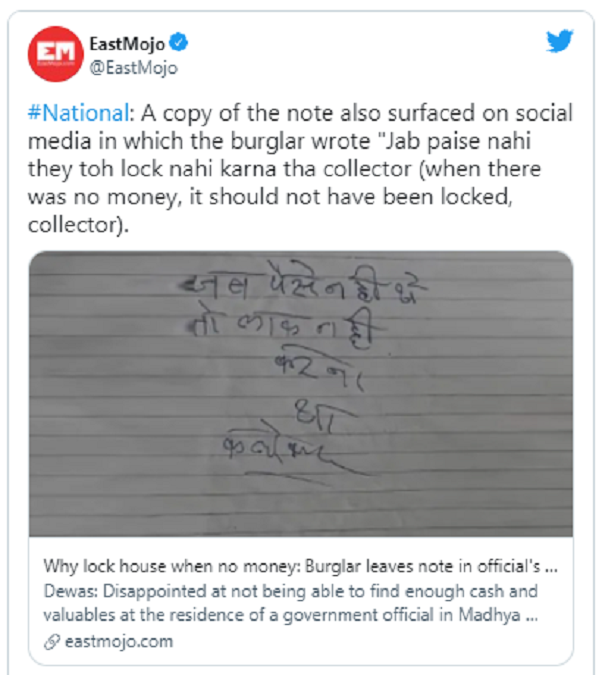Click the top handwritten Hindi line in photo
Screen dimensions: 605x675
pyautogui.click(x=304, y=286)
